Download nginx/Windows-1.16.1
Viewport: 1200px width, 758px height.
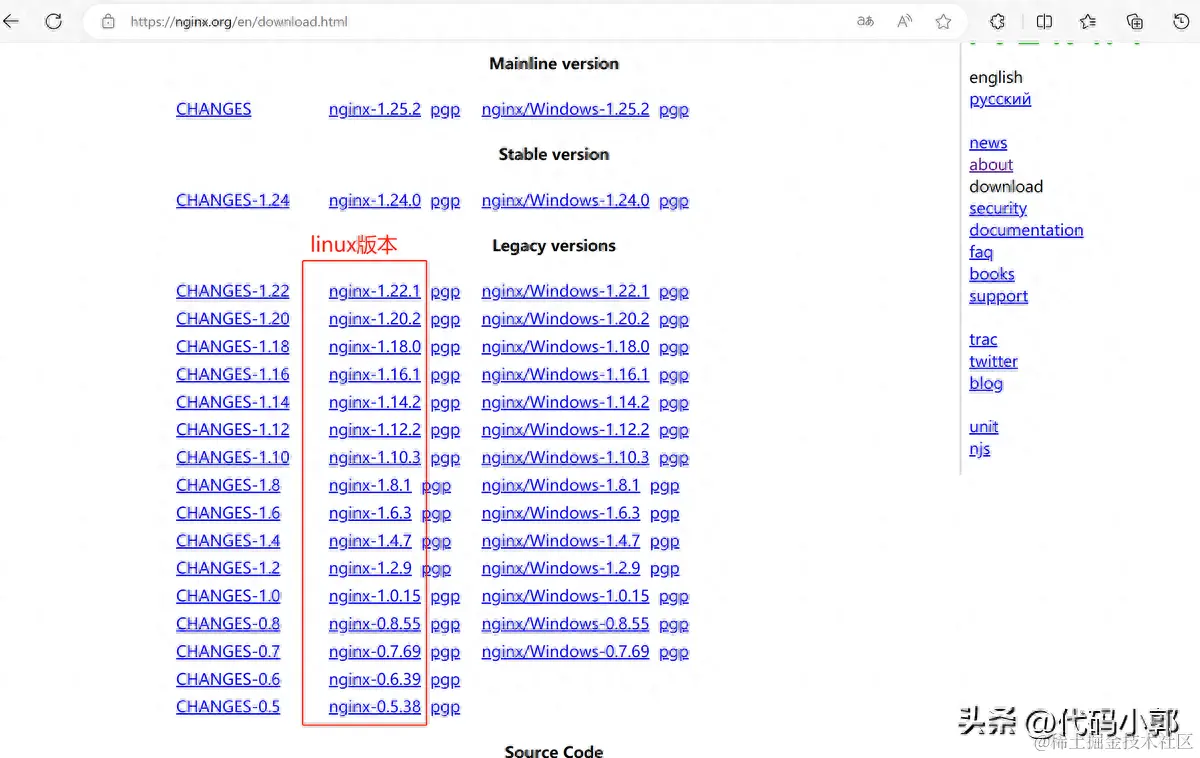point(565,375)
